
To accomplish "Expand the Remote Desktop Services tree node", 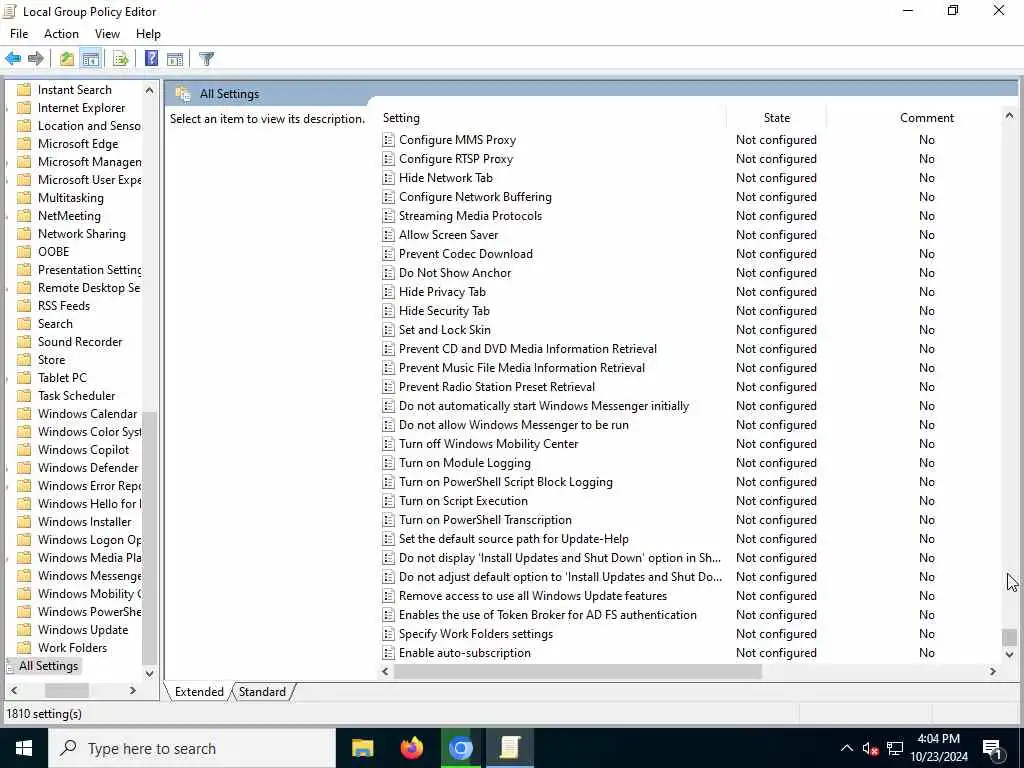I will click(x=8, y=288).
